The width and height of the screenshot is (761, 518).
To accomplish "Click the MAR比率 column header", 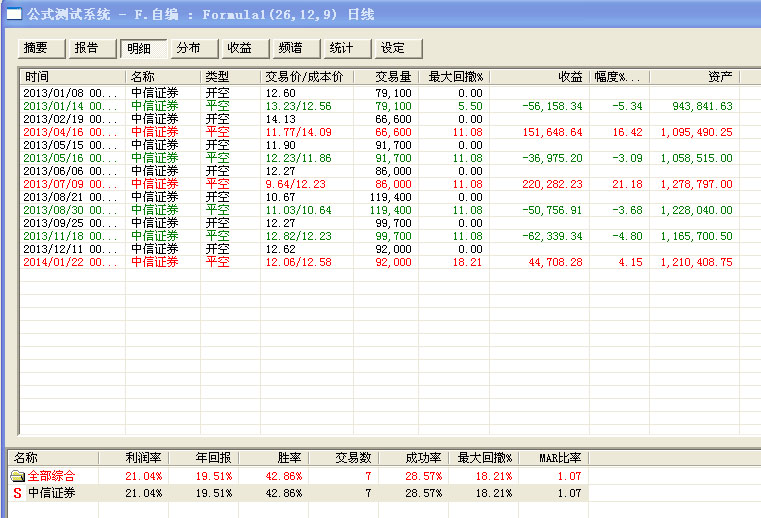I will [x=553, y=458].
